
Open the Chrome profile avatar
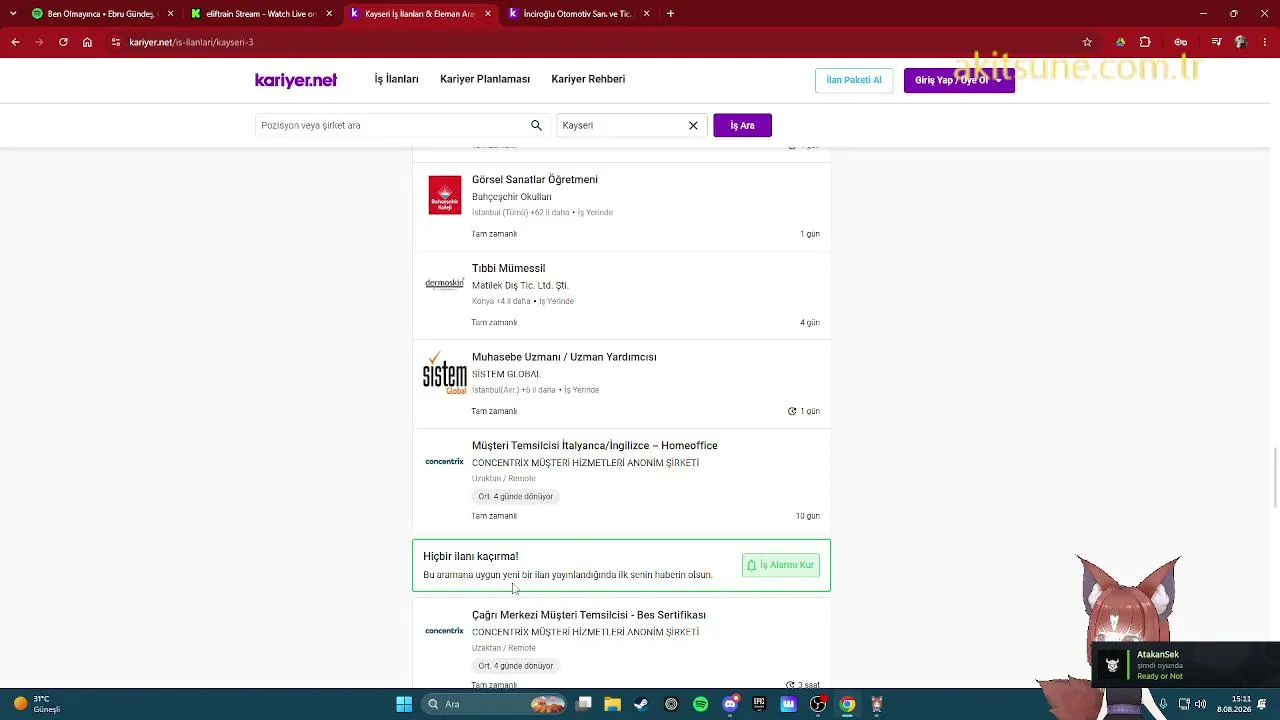click(x=1240, y=42)
